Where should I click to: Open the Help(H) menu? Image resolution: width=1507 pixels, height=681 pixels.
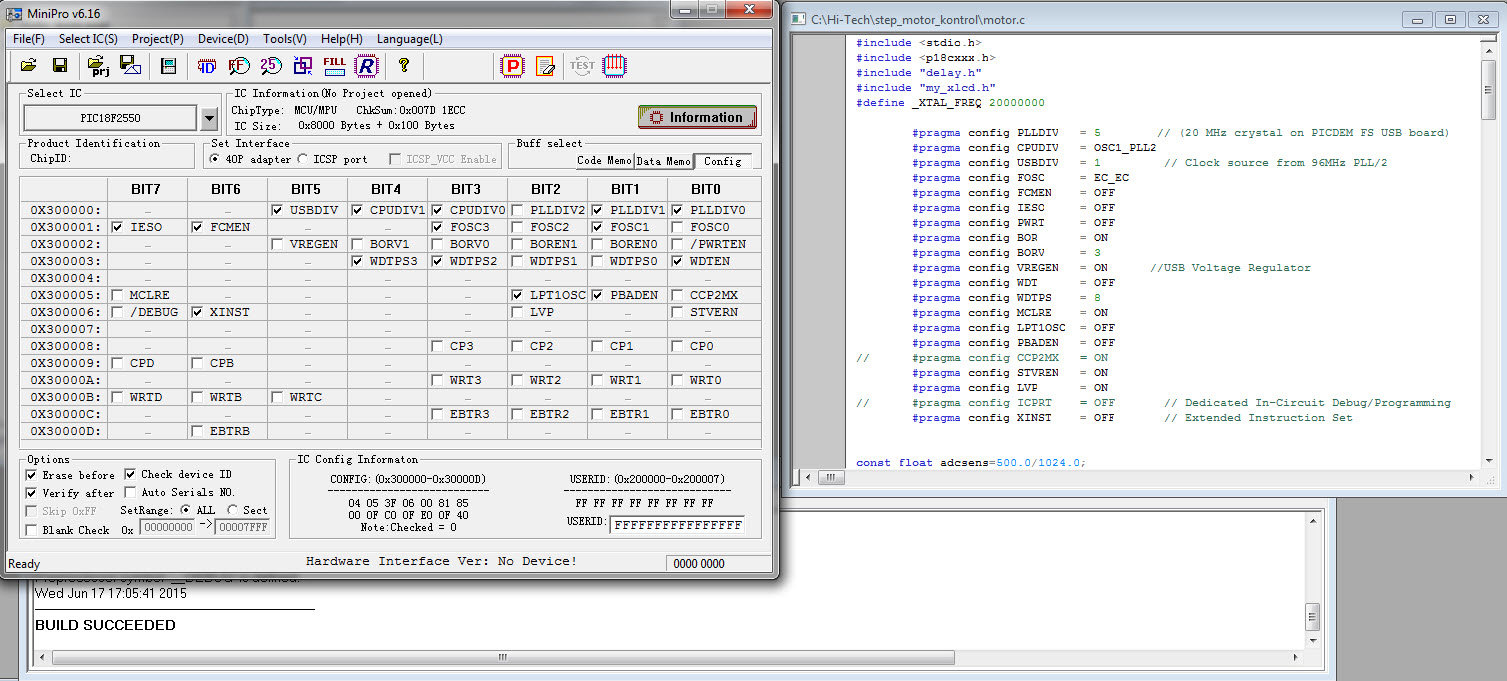(342, 39)
